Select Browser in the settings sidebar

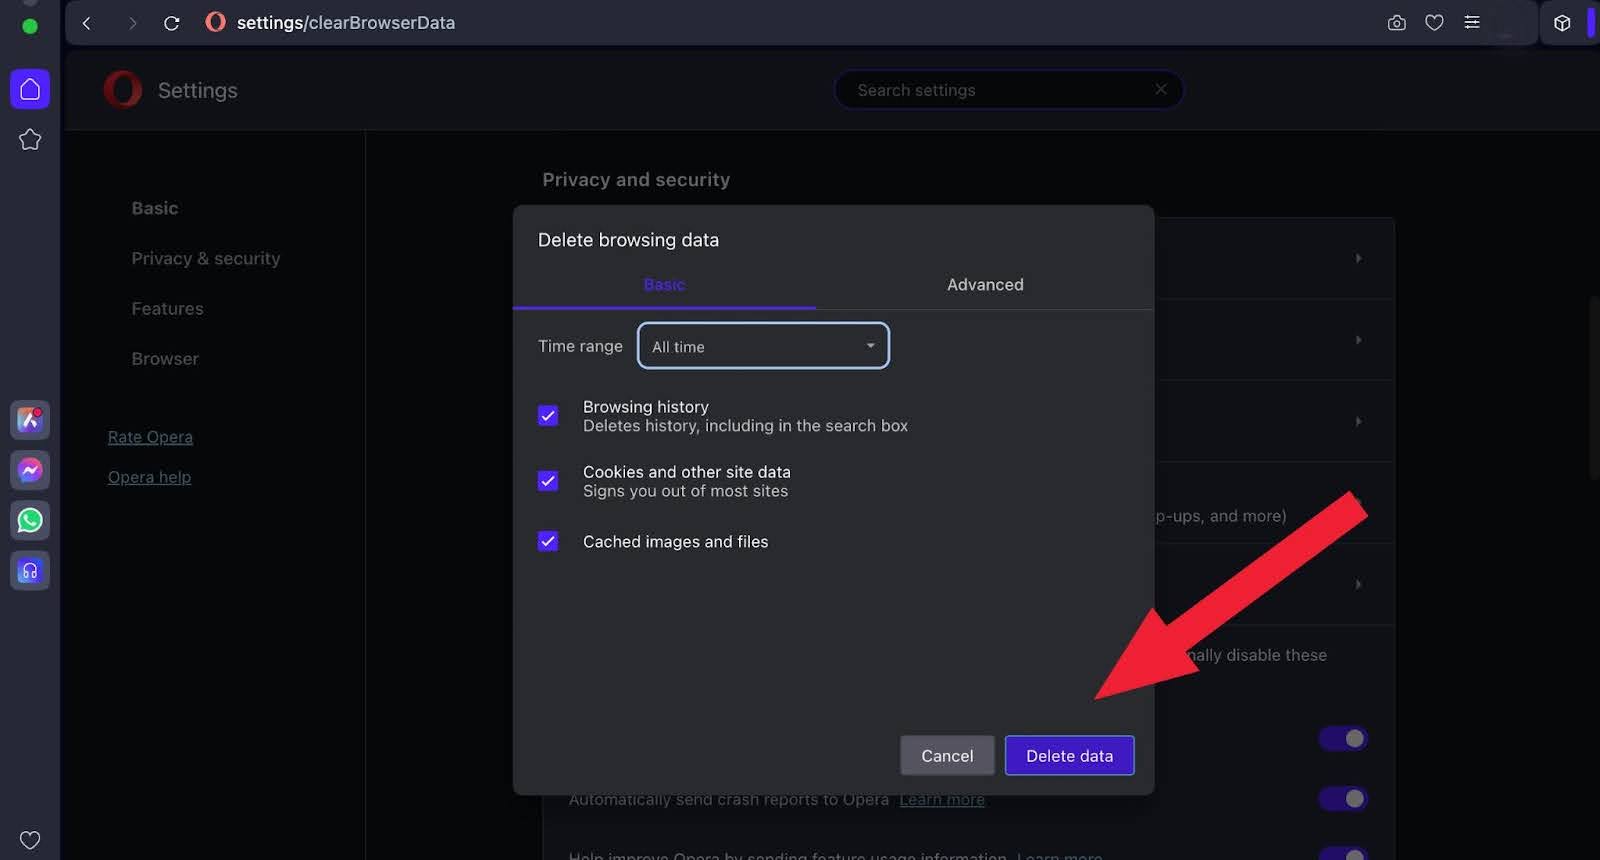coord(165,359)
